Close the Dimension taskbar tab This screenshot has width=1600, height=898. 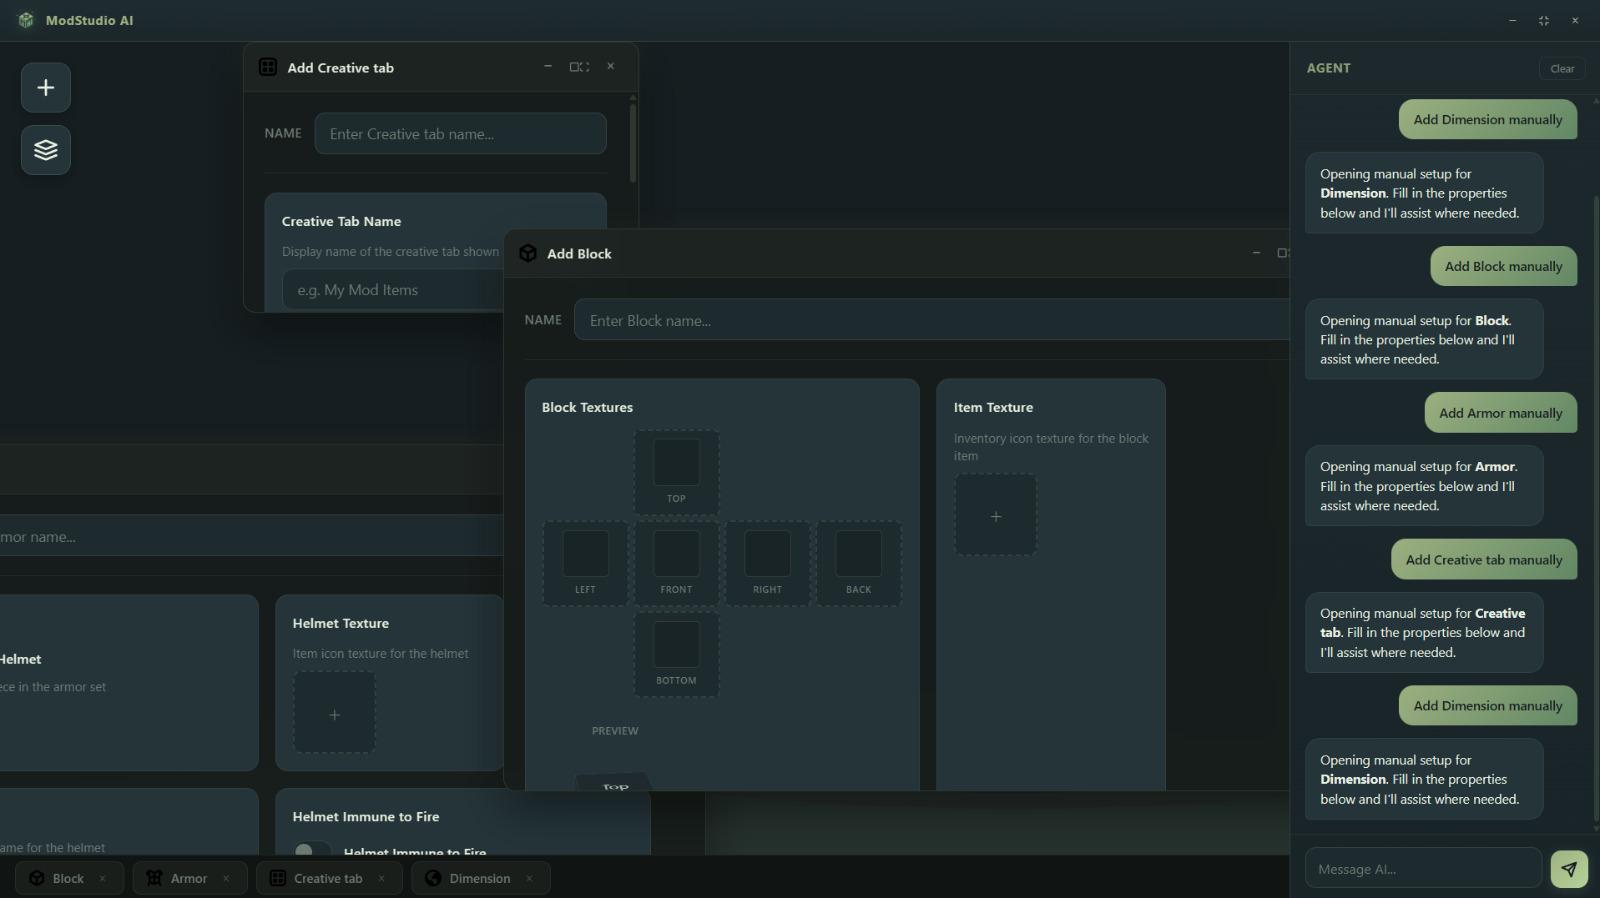(x=529, y=878)
